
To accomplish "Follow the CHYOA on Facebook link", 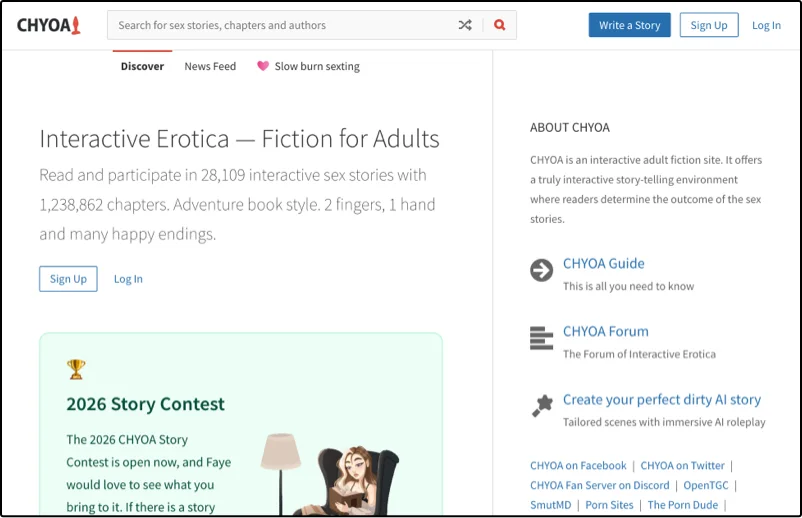I will point(578,465).
